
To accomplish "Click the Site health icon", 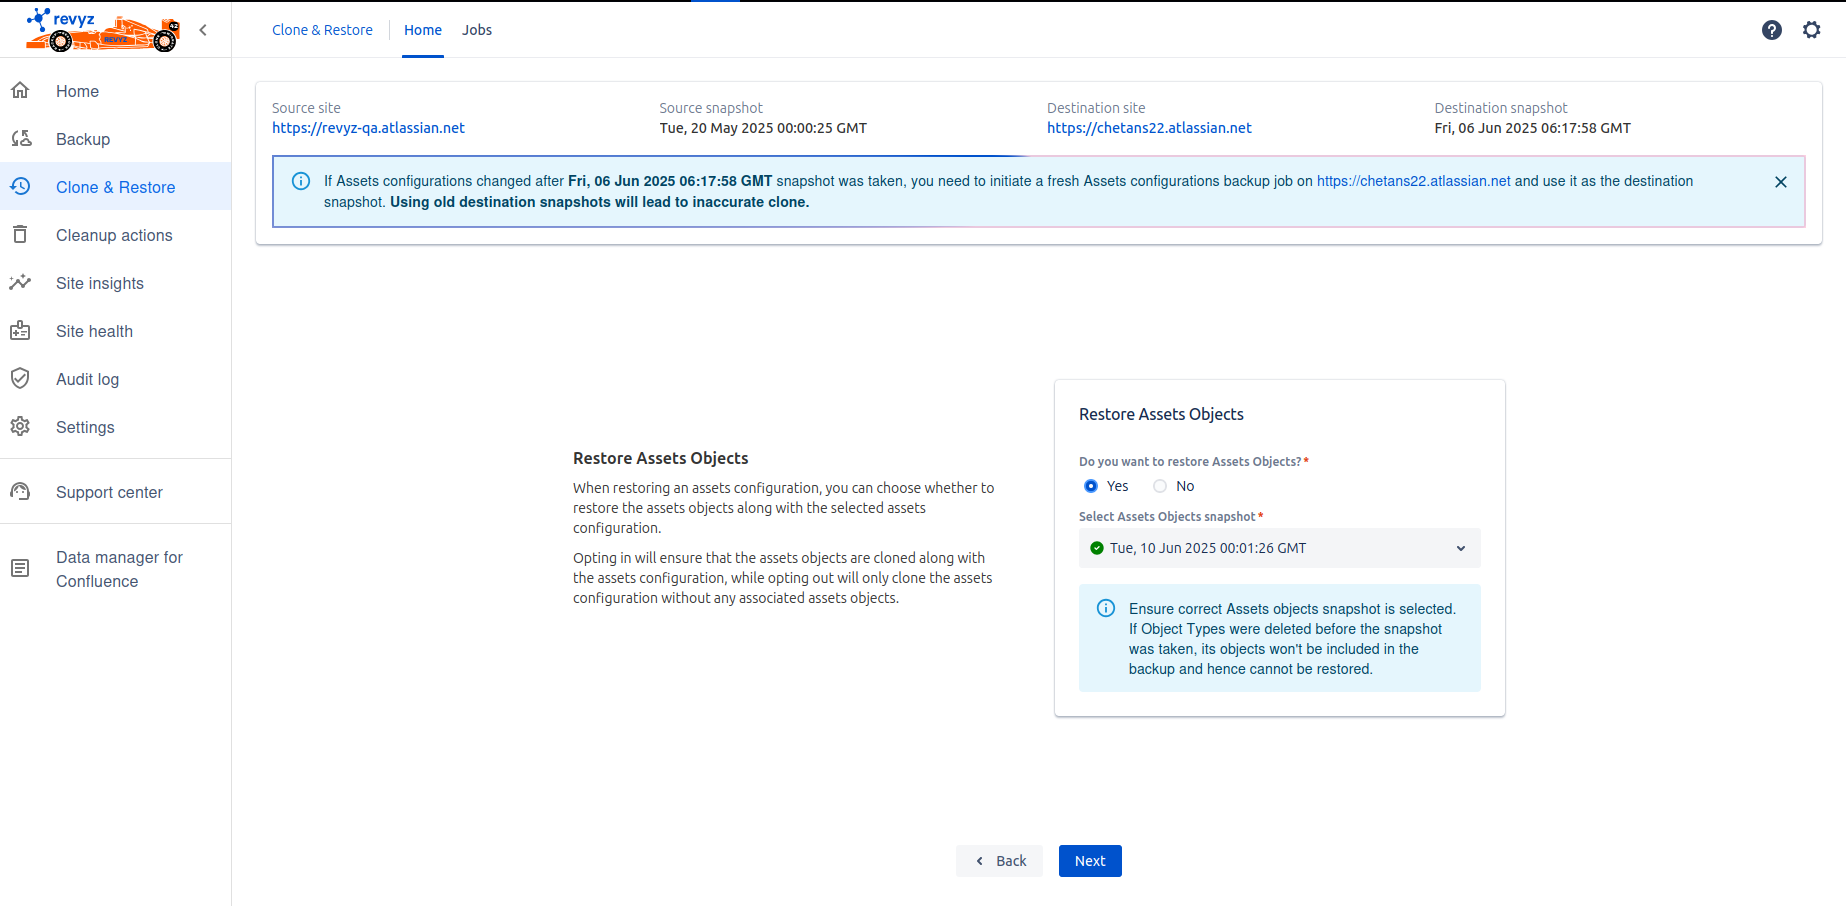I will (x=20, y=331).
